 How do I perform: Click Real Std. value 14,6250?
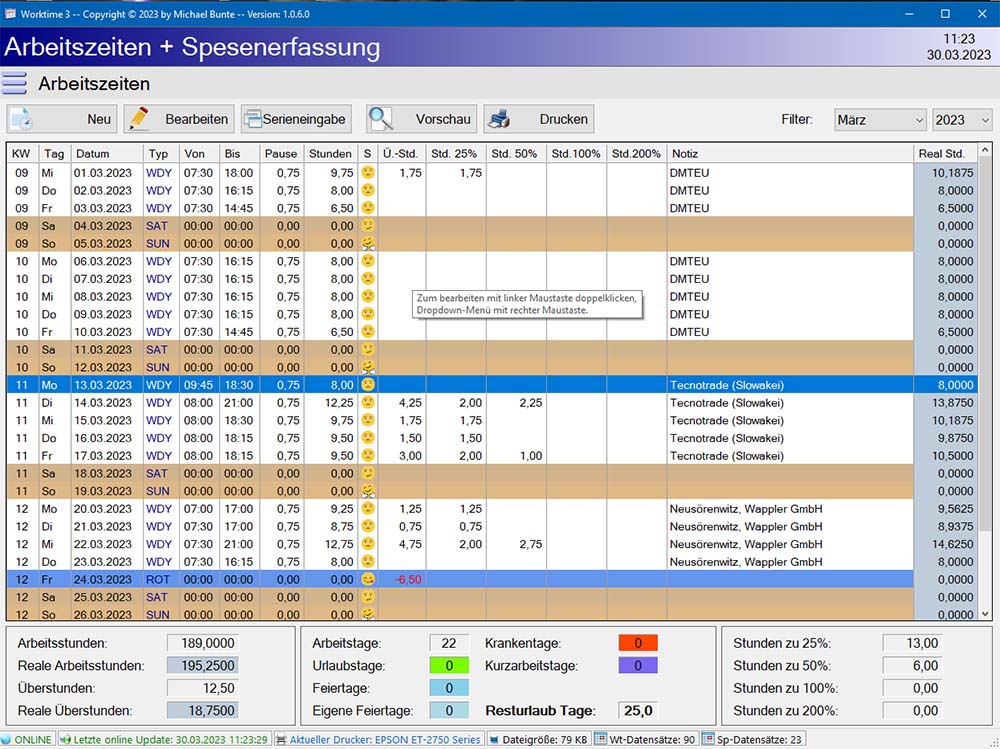click(952, 545)
